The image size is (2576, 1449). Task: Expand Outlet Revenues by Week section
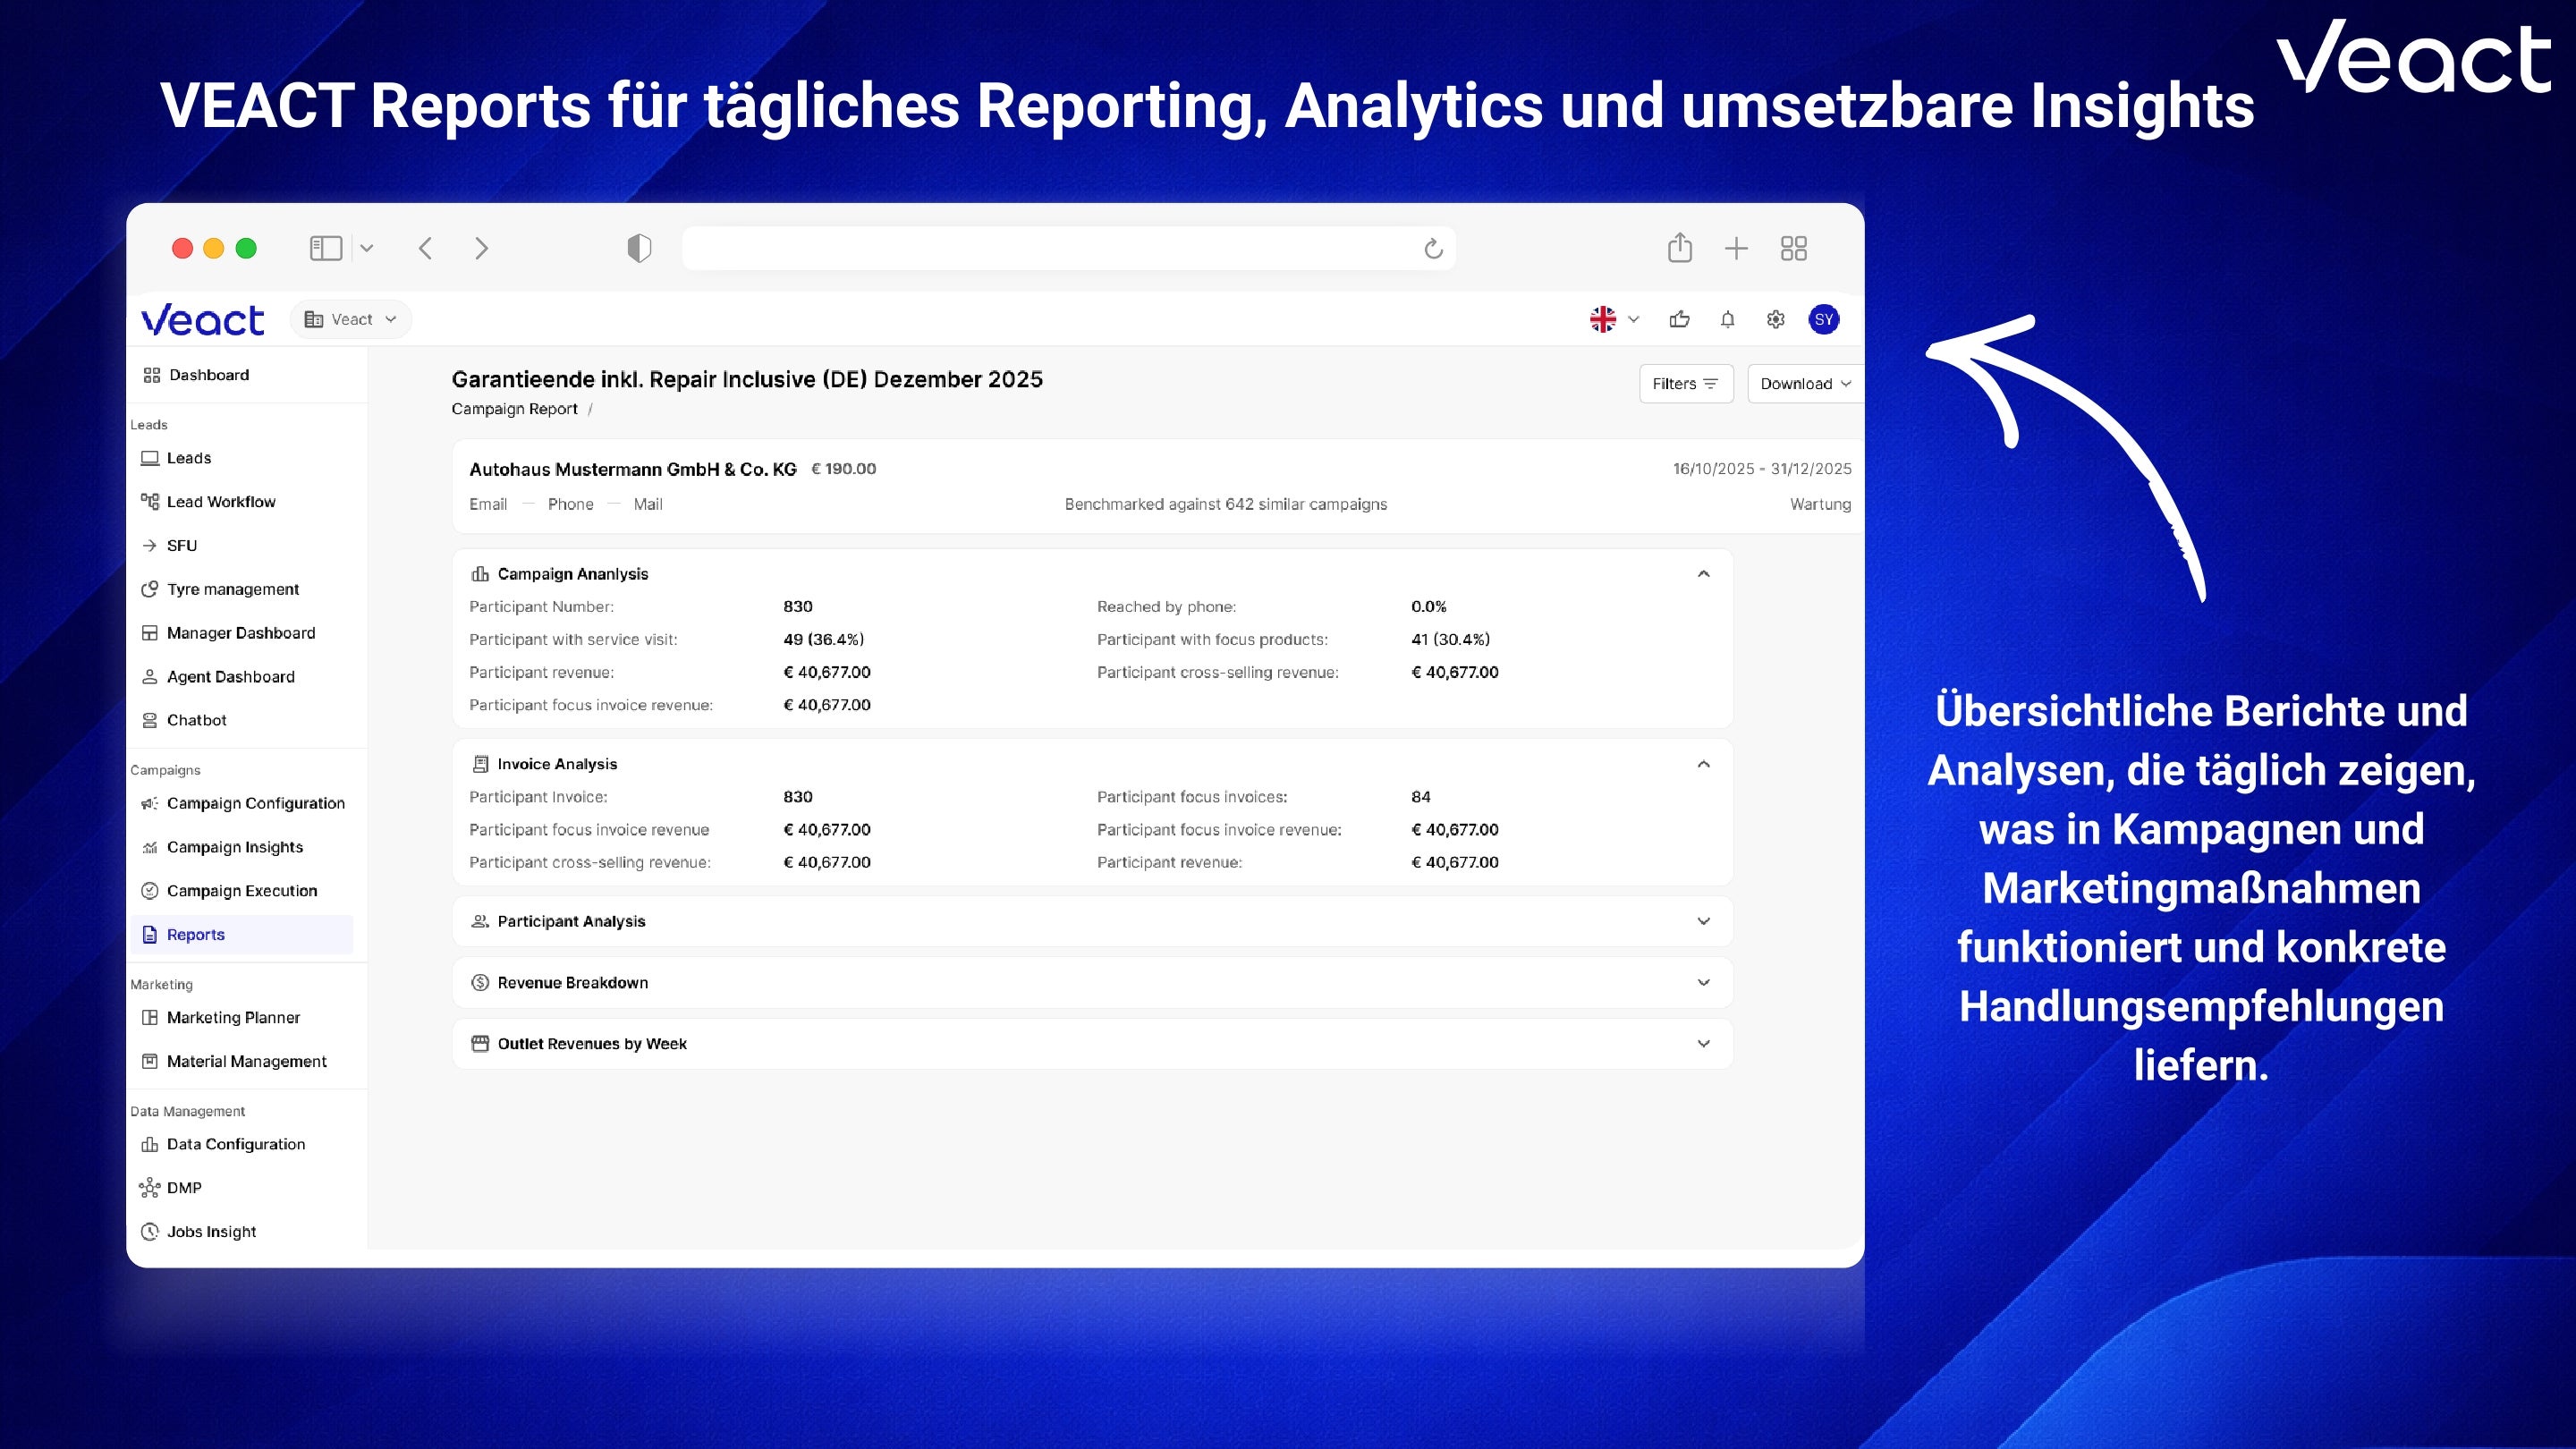tap(1703, 1043)
